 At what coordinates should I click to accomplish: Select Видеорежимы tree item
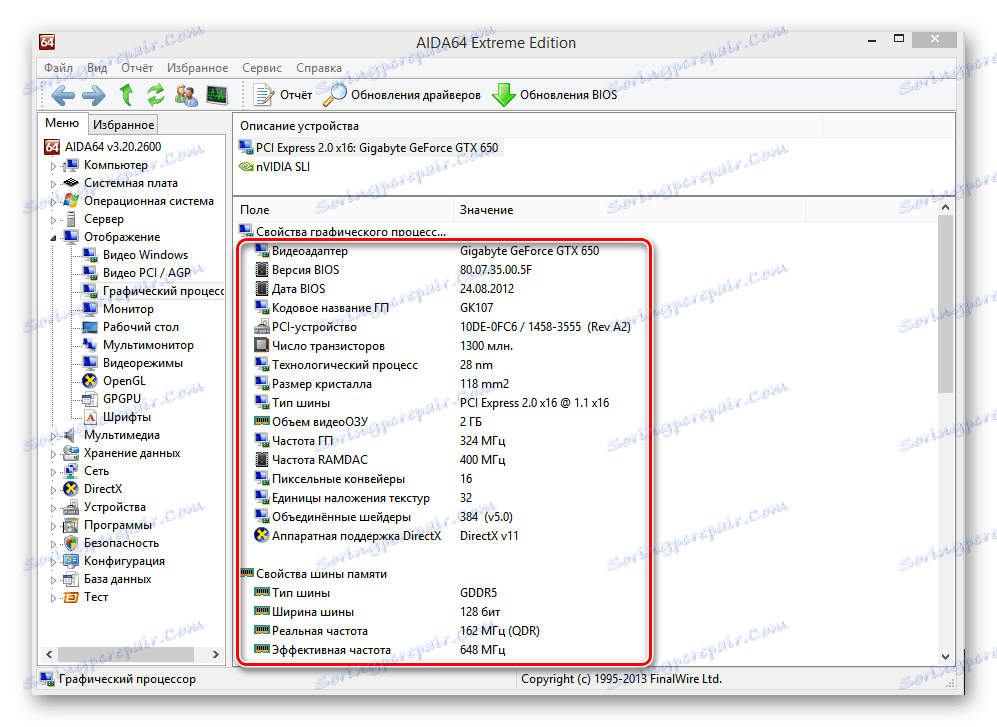click(x=142, y=363)
